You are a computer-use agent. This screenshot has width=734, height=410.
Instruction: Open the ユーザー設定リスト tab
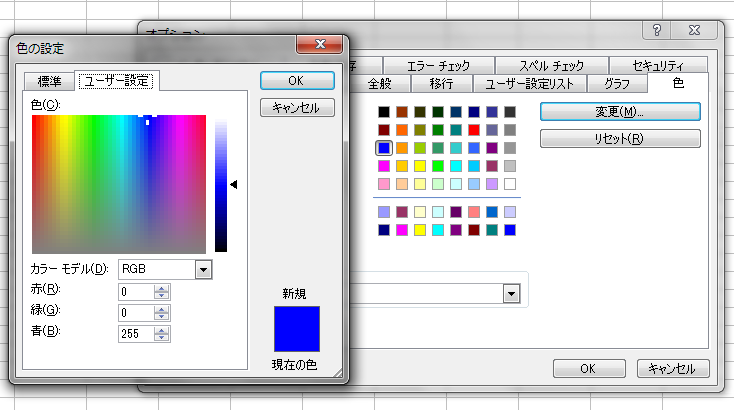(x=532, y=84)
